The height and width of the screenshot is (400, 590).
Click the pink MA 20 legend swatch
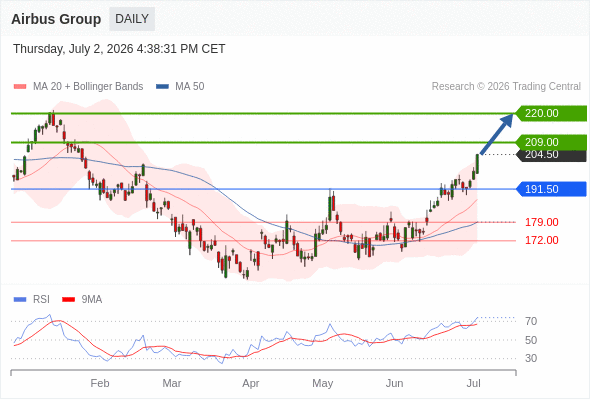(x=20, y=87)
